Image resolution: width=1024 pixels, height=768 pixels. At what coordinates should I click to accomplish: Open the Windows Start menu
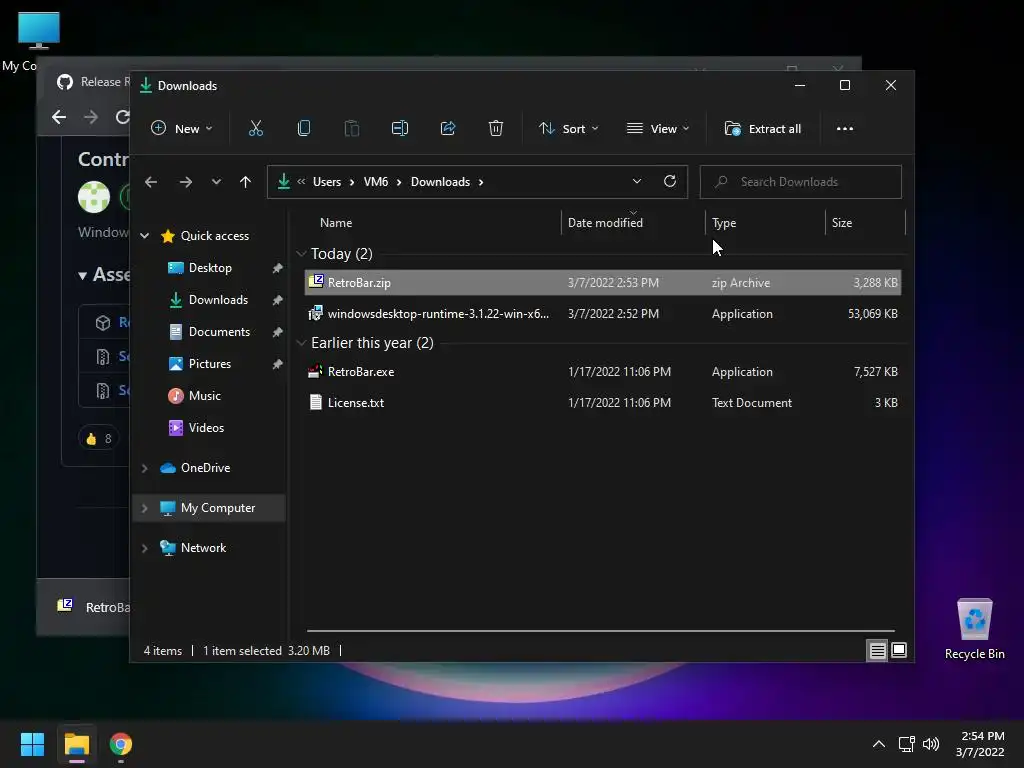point(32,744)
